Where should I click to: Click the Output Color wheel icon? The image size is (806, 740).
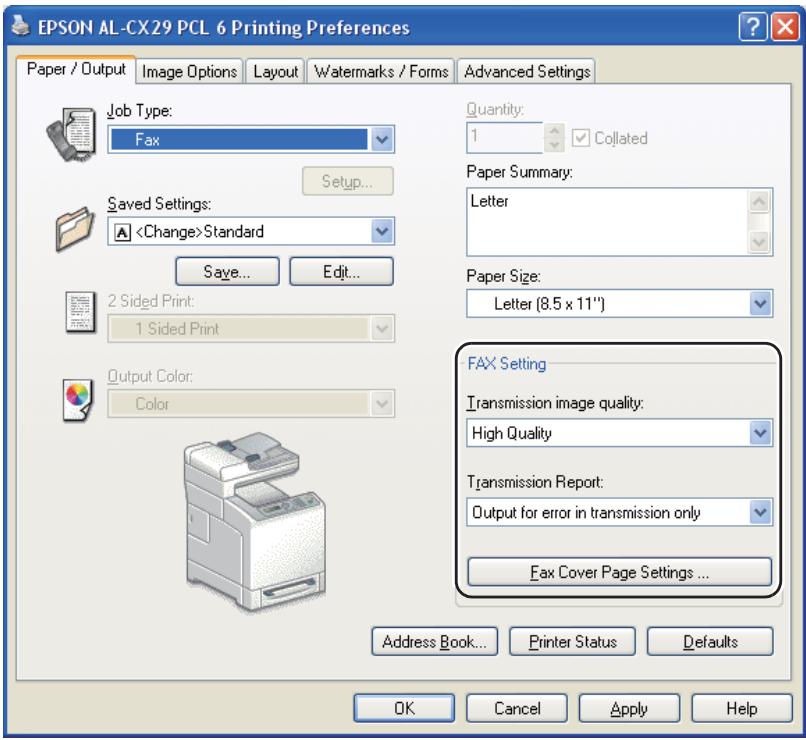(x=78, y=400)
